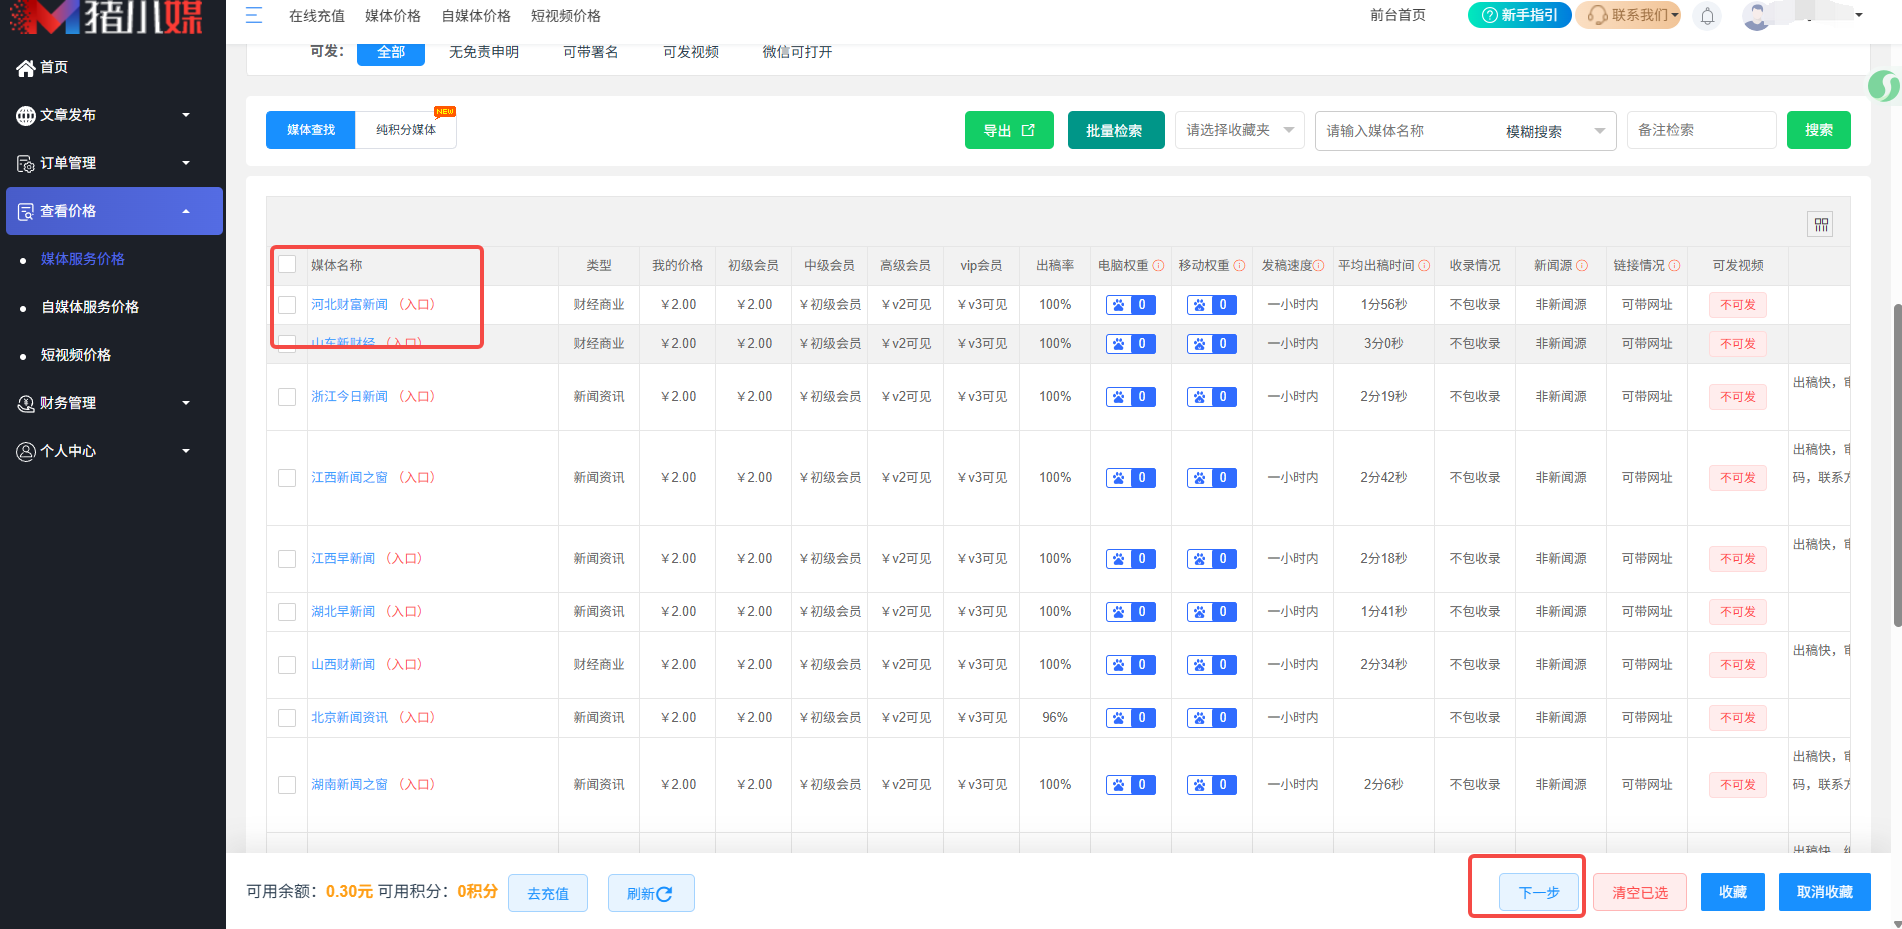
Task: Toggle the select-all checkbox in table header
Action: click(x=287, y=264)
